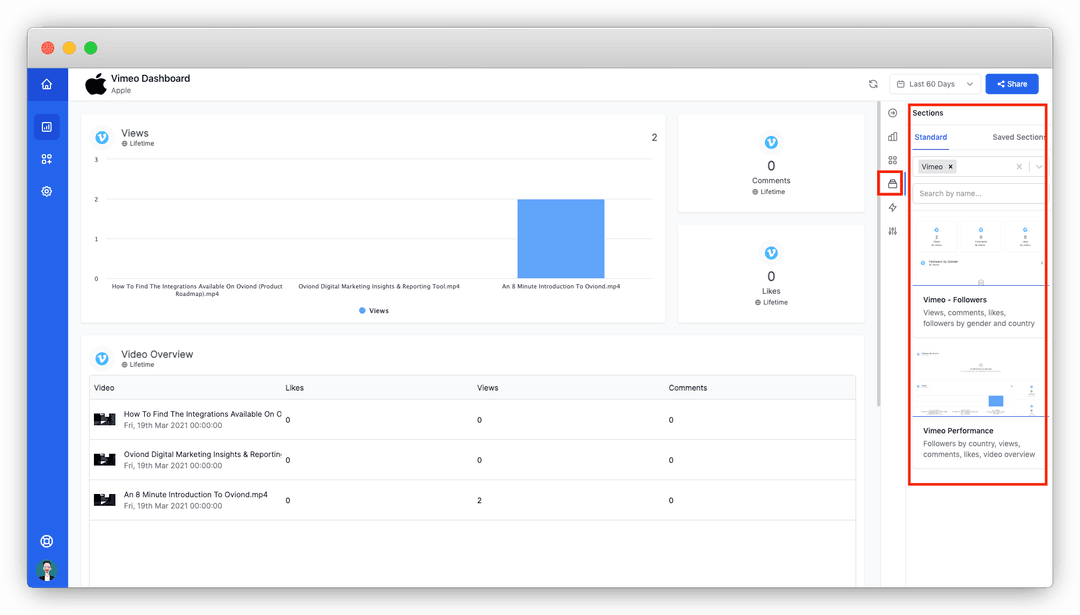Click the Vimeo logo on the Comments widget
This screenshot has width=1080, height=615.
click(x=771, y=143)
